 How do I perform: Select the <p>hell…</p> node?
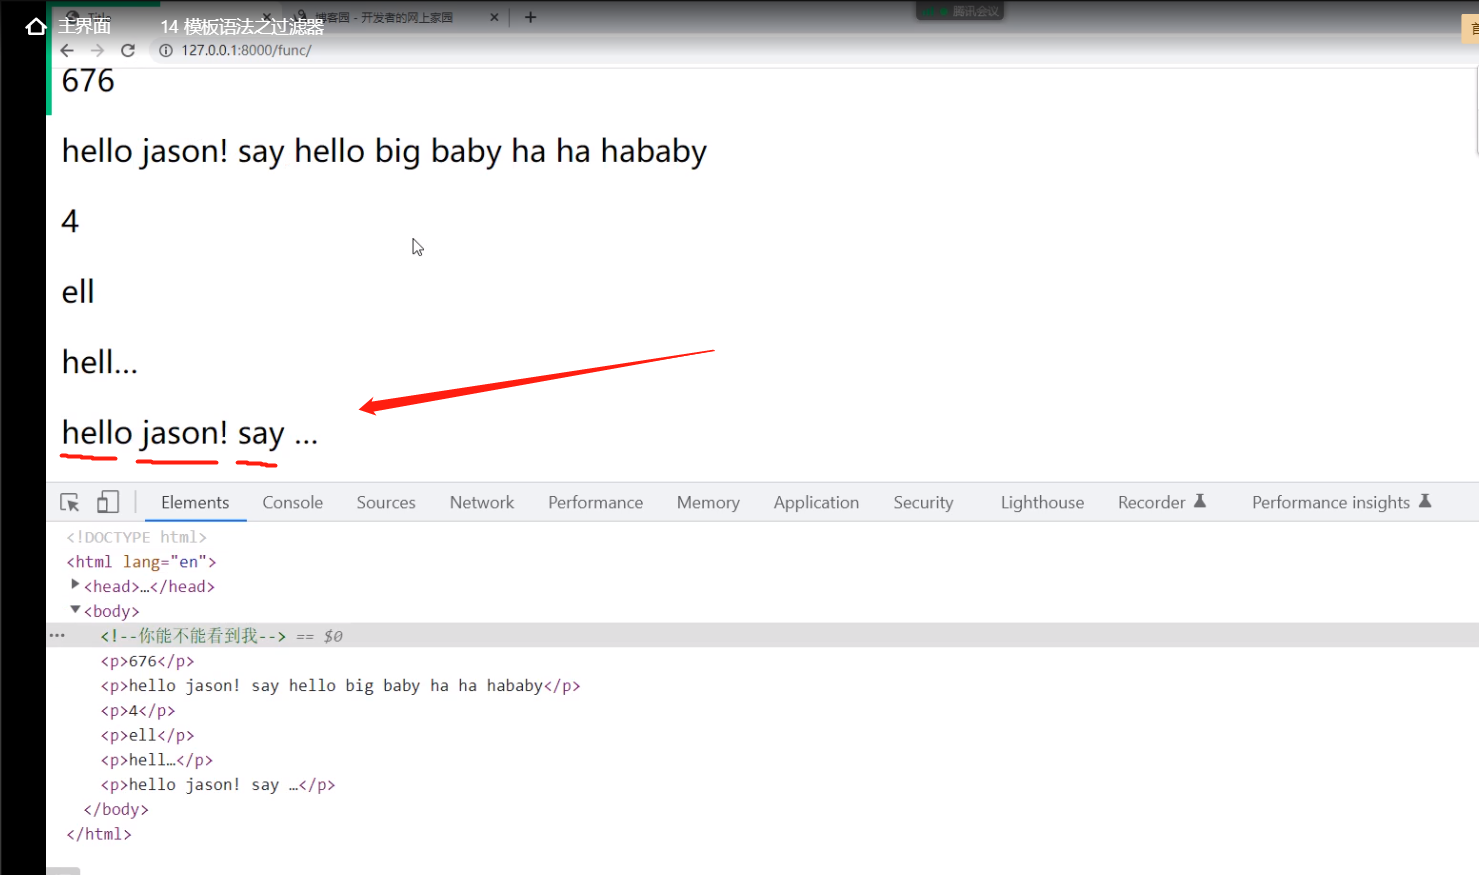(156, 760)
